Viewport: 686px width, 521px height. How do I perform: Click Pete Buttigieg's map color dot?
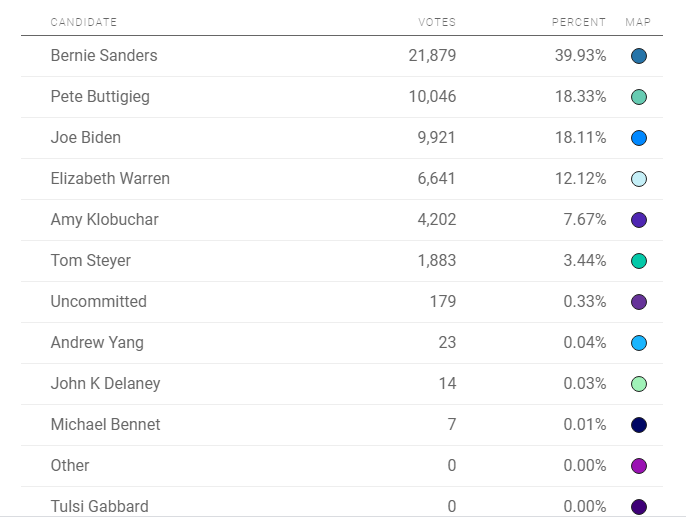[x=639, y=98]
